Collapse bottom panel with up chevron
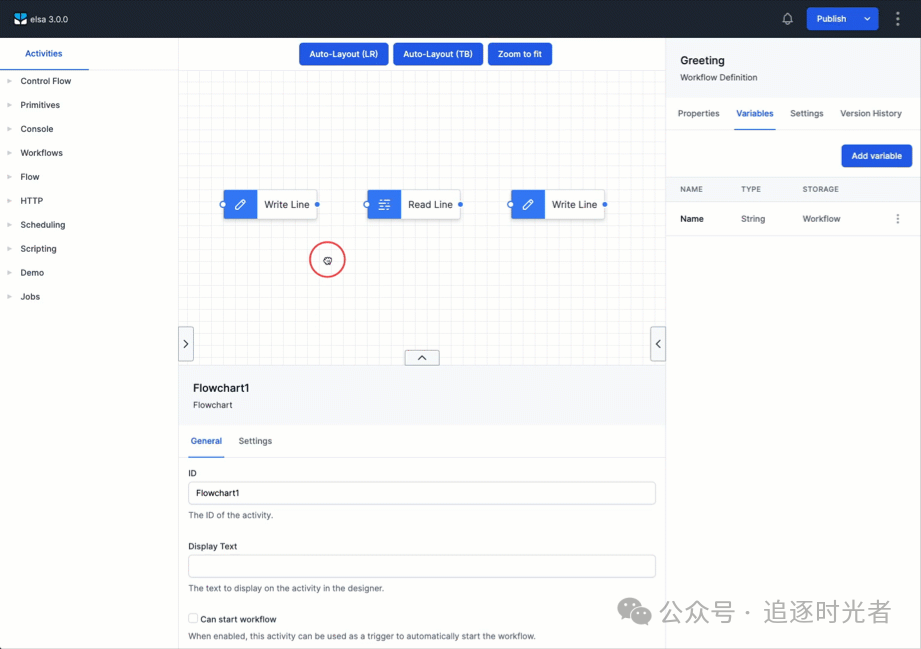 (422, 358)
